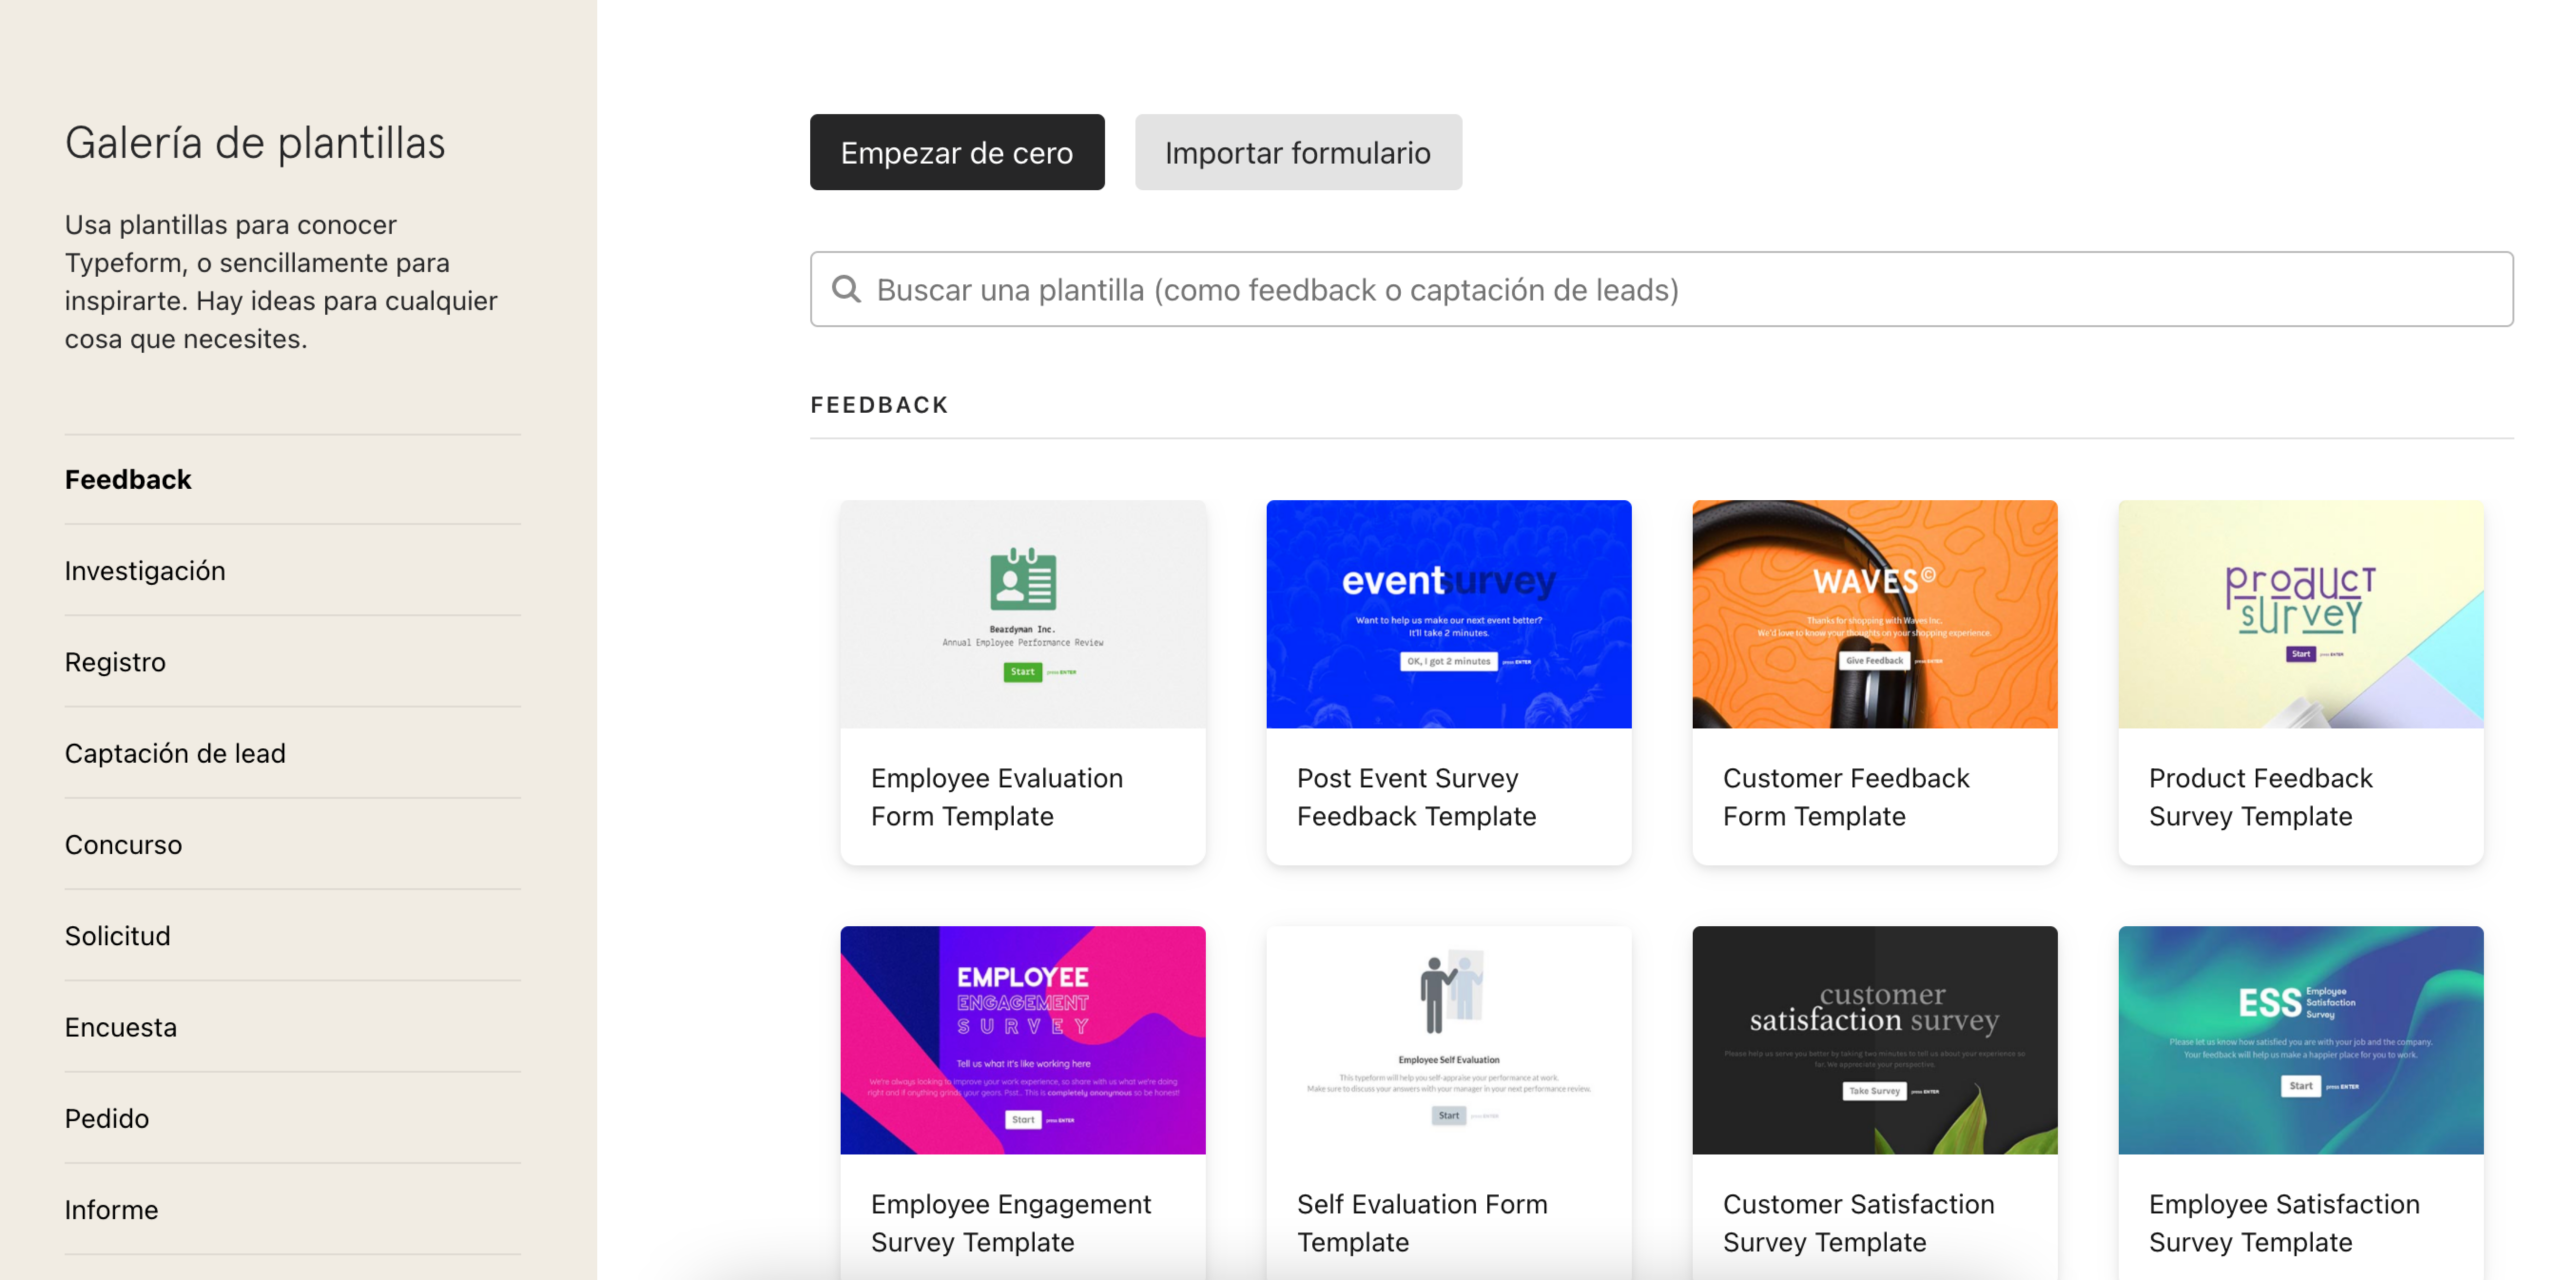This screenshot has height=1280, width=2560.
Task: Open the Post Event Survey thumbnail
Action: tap(1448, 613)
